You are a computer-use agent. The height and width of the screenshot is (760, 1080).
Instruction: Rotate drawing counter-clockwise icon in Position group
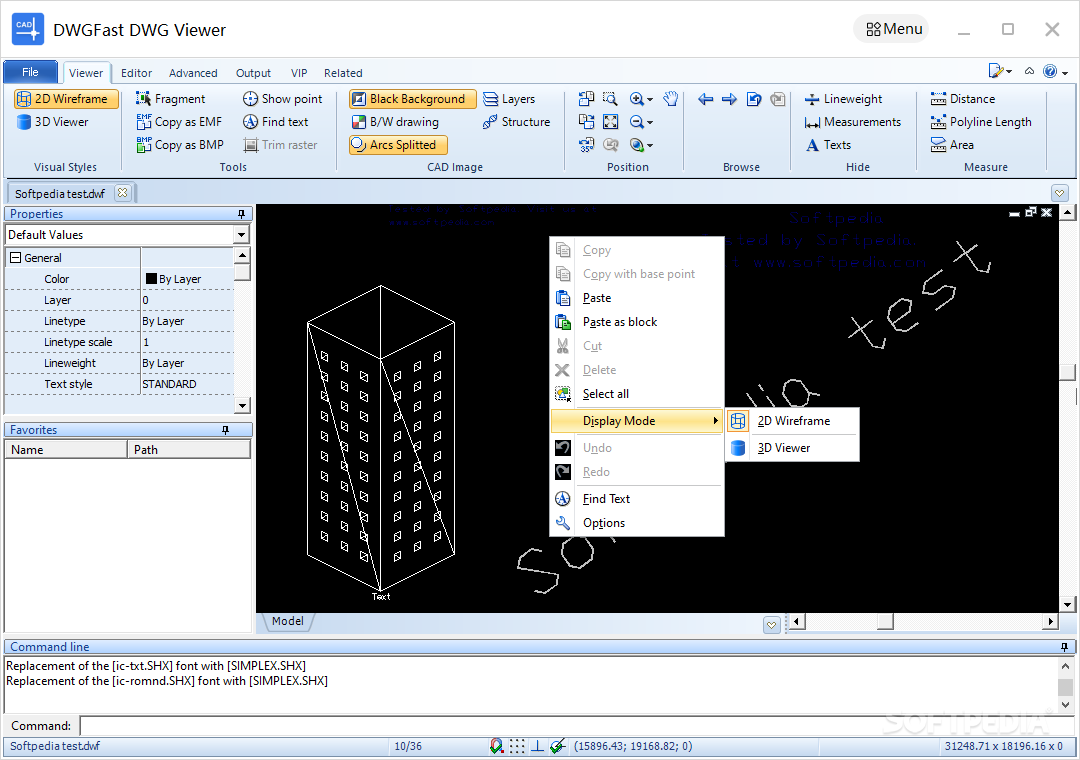pos(586,99)
